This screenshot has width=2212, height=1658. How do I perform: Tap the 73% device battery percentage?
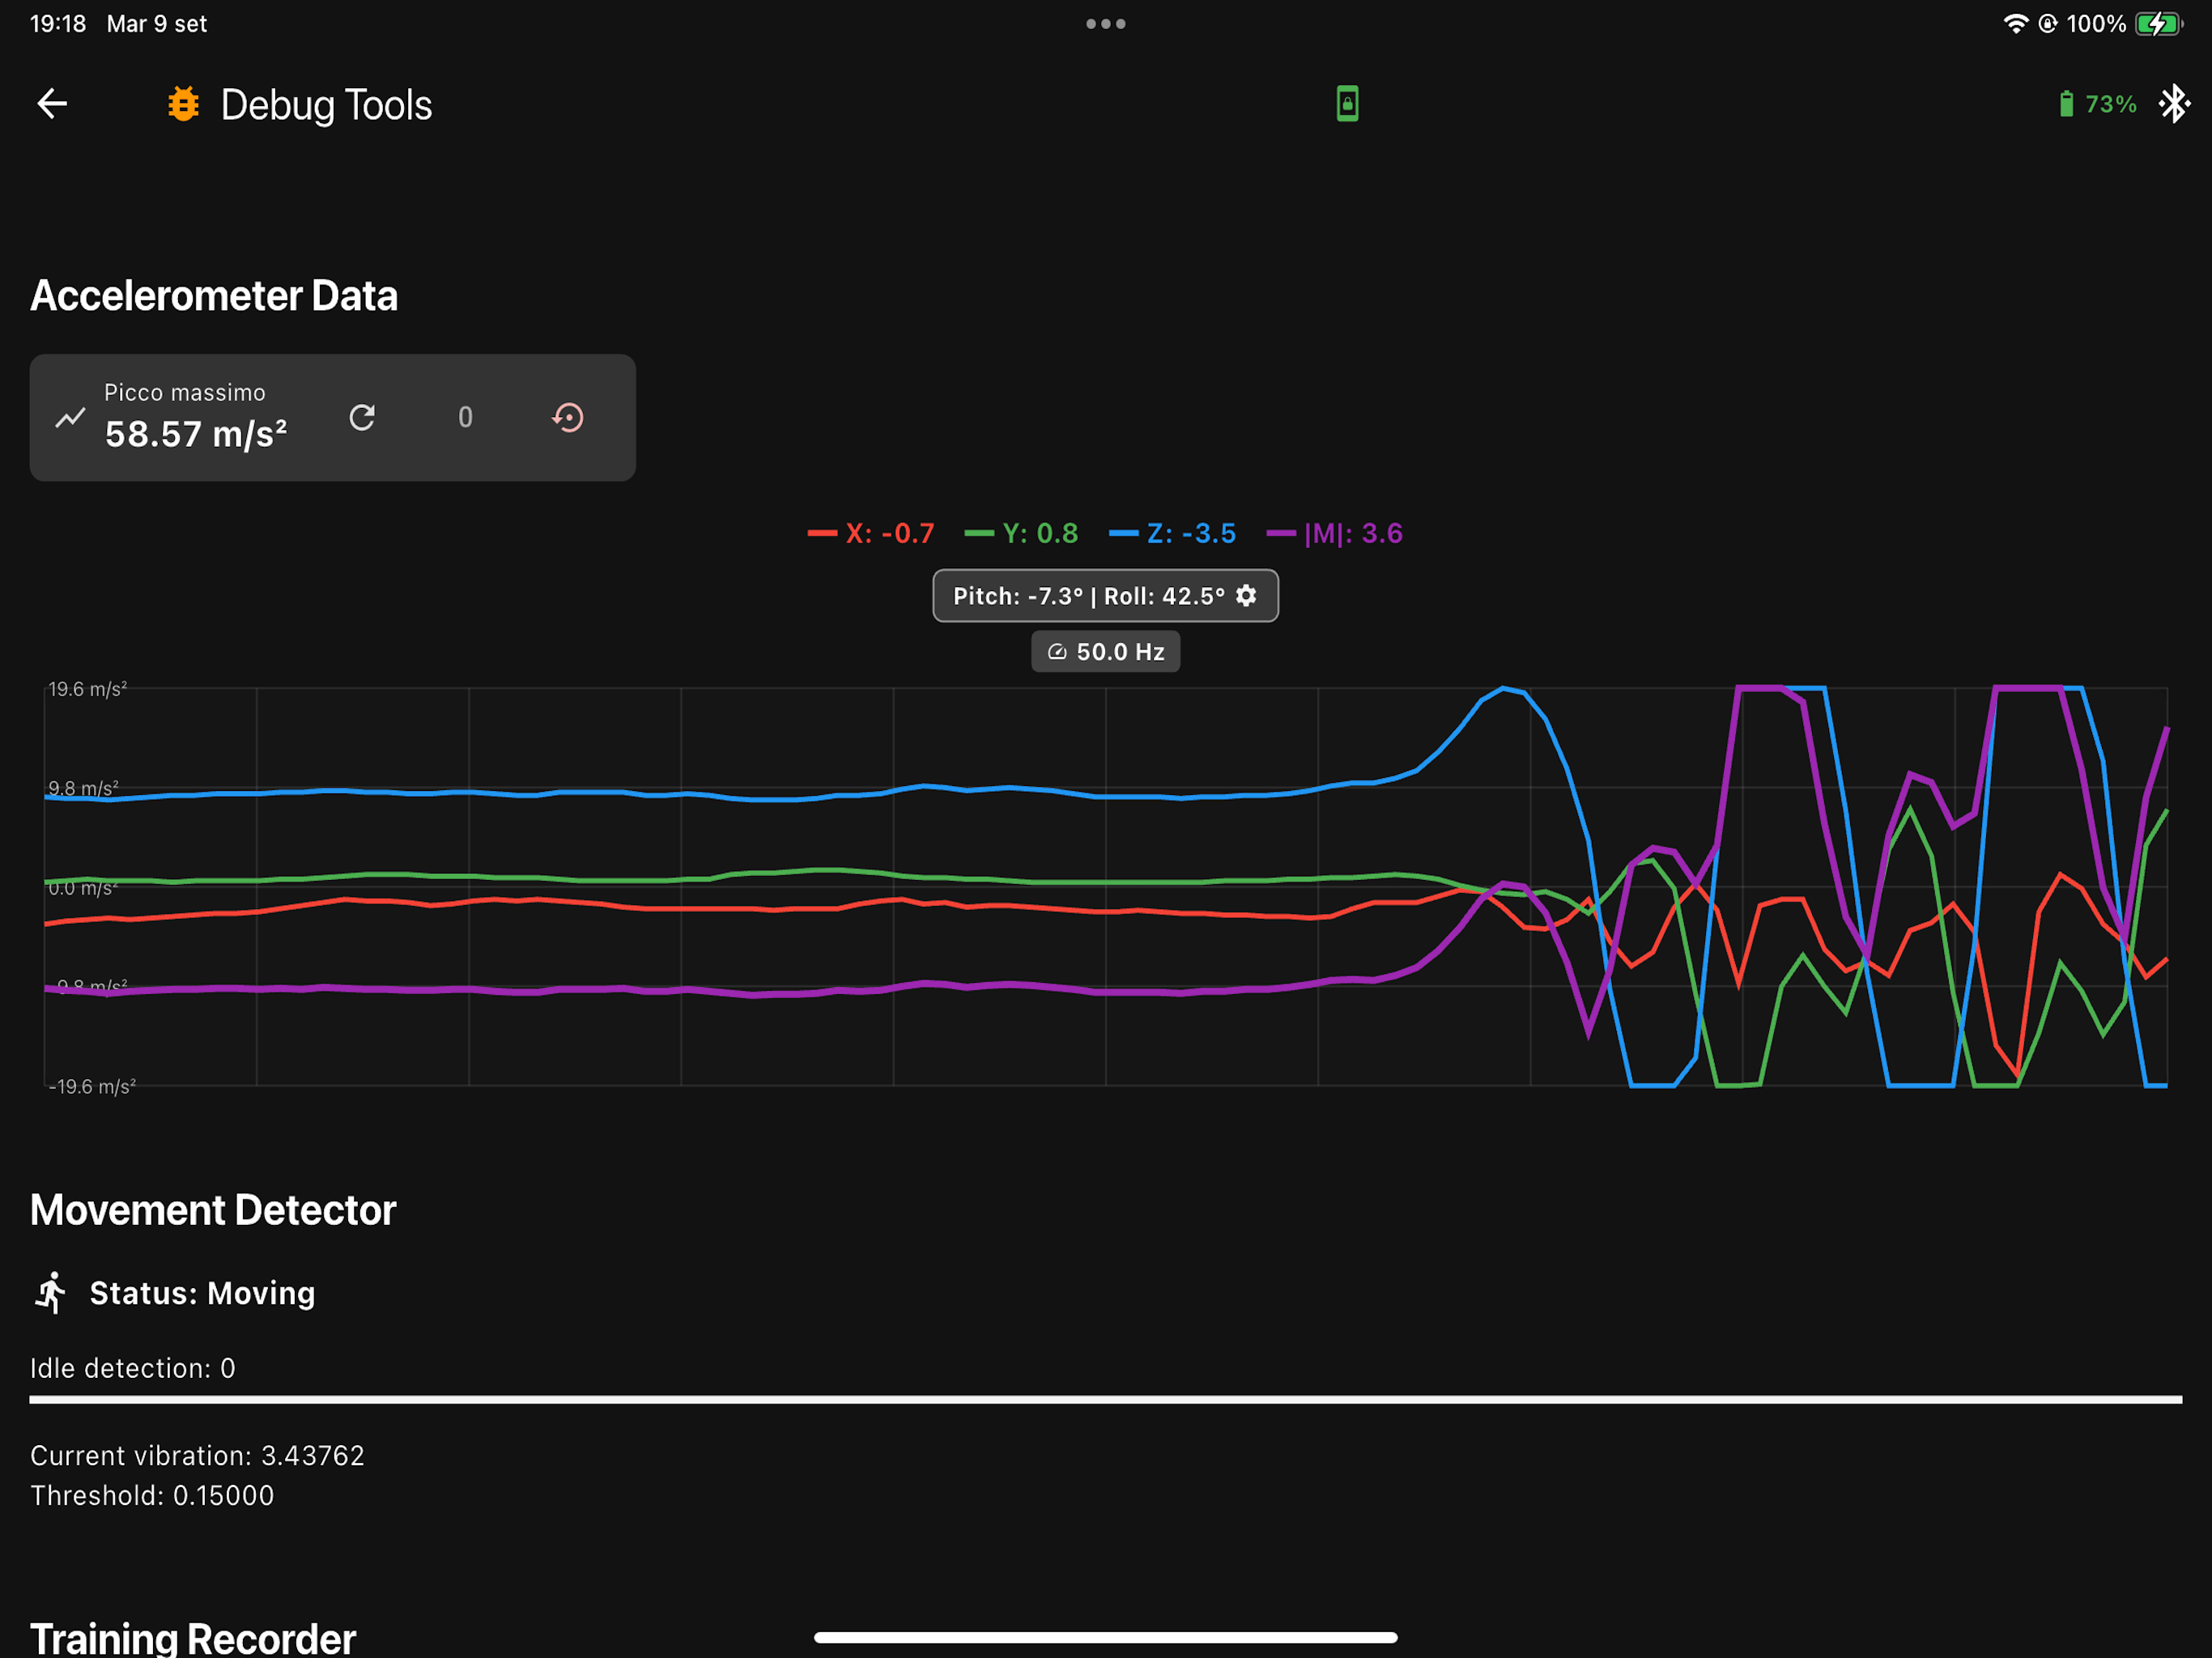point(2110,104)
